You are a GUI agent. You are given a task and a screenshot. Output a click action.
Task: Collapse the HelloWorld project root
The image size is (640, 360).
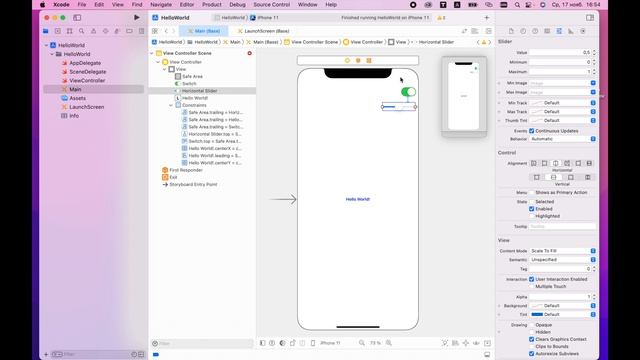(47, 45)
